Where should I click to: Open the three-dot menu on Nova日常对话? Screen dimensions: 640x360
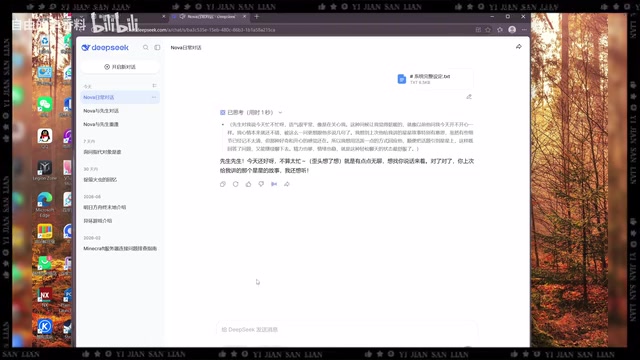[154, 97]
